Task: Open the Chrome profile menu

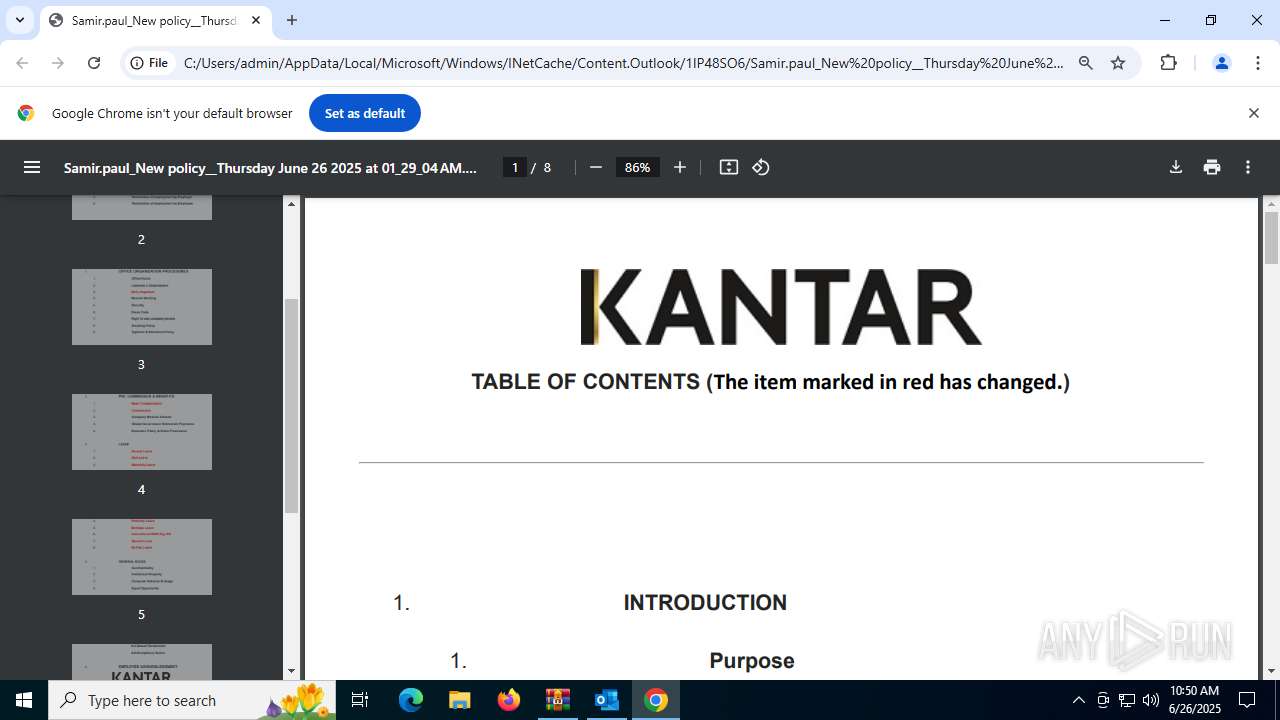Action: (x=1221, y=63)
